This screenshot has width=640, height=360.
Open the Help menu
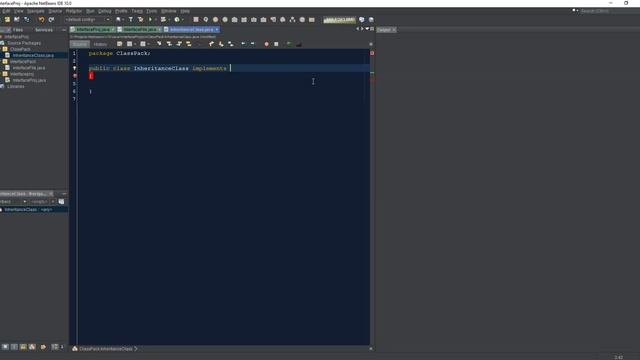tap(185, 11)
